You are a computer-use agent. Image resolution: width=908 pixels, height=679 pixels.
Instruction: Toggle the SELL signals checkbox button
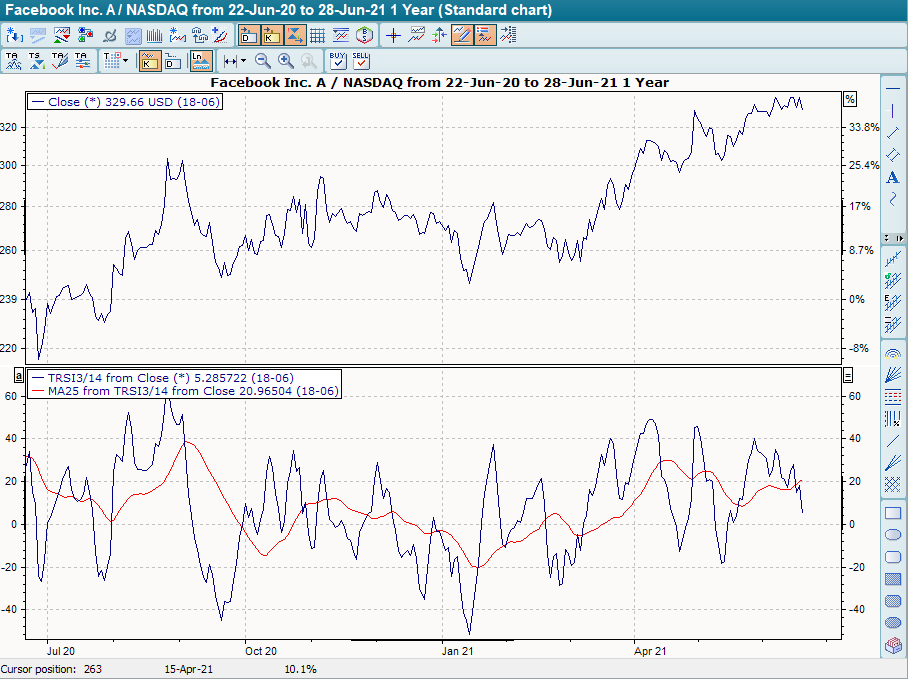pos(361,61)
